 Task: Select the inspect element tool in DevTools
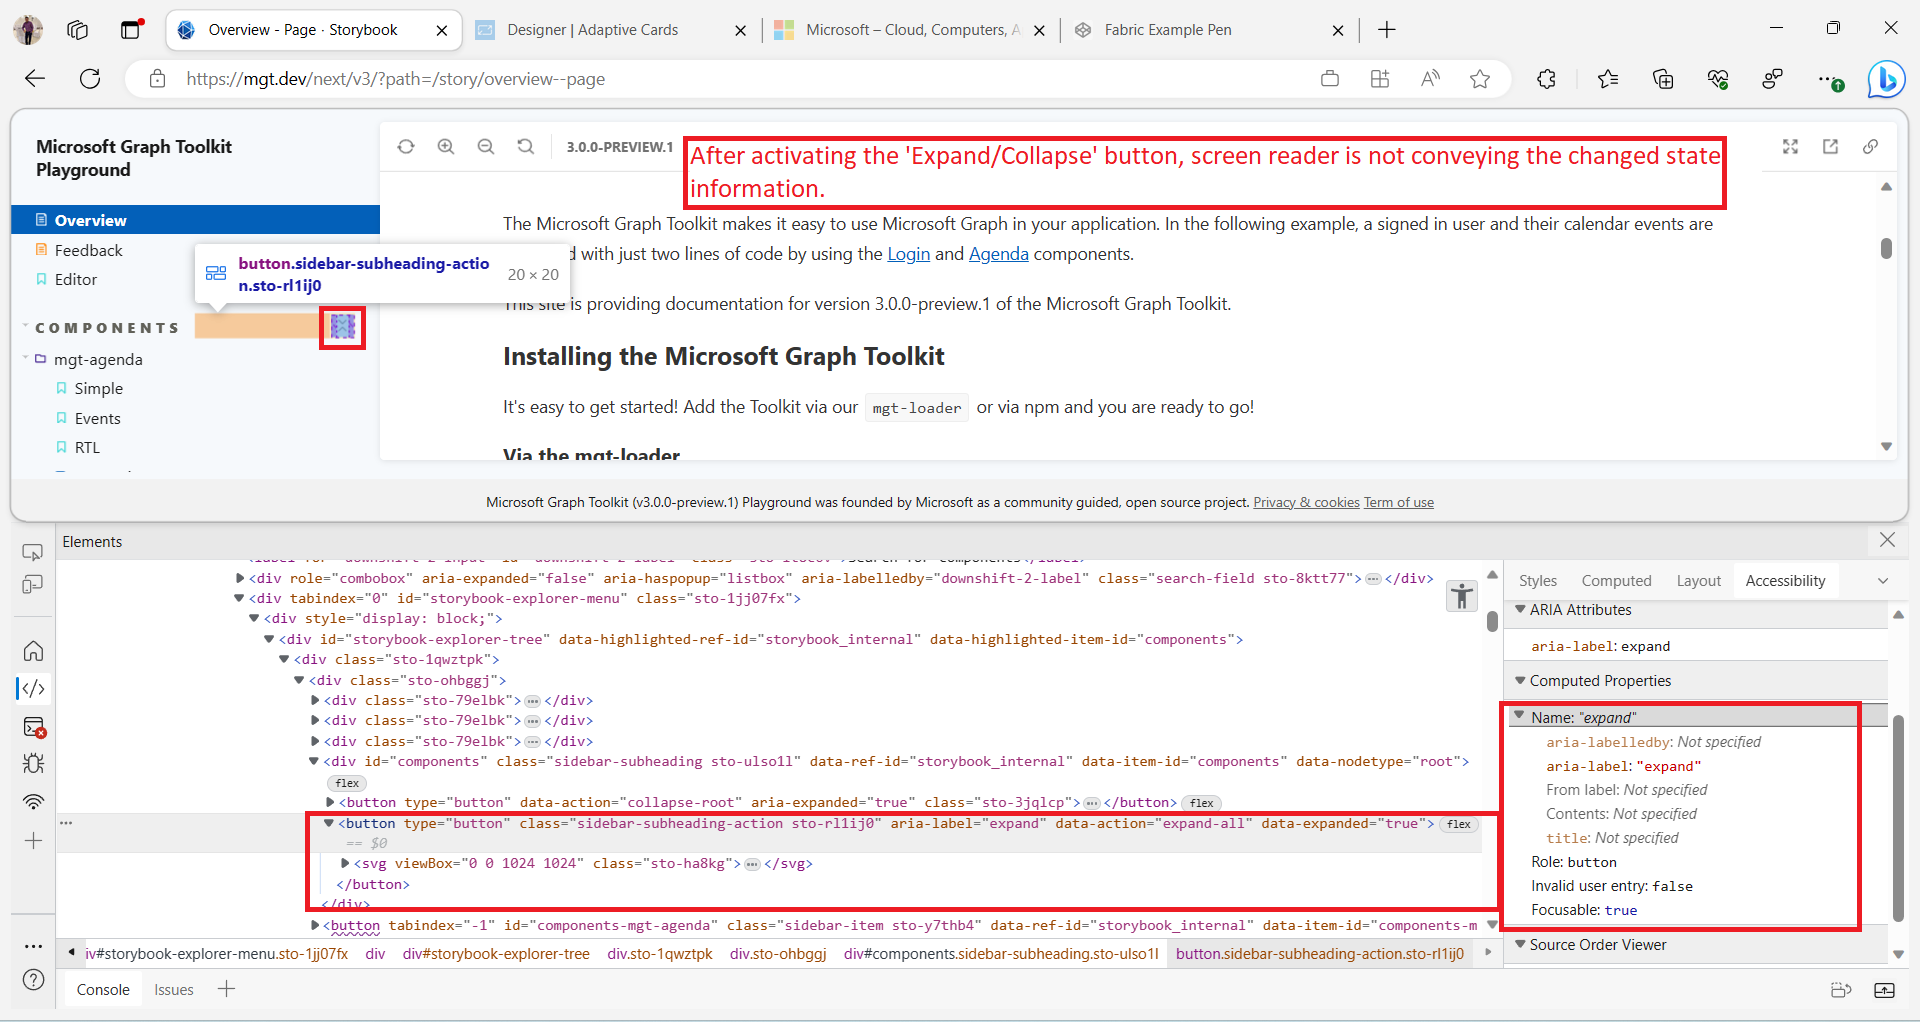[33, 551]
